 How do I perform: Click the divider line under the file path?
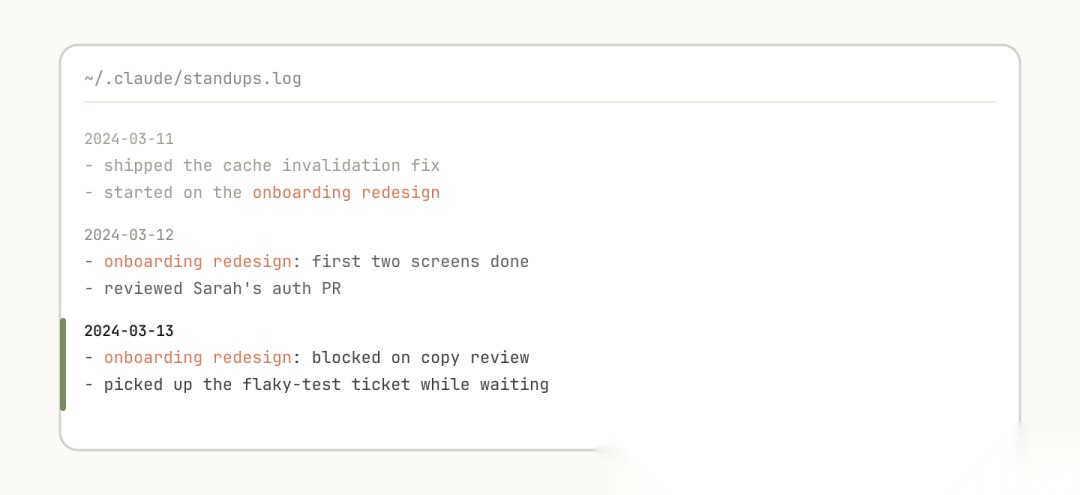540,102
